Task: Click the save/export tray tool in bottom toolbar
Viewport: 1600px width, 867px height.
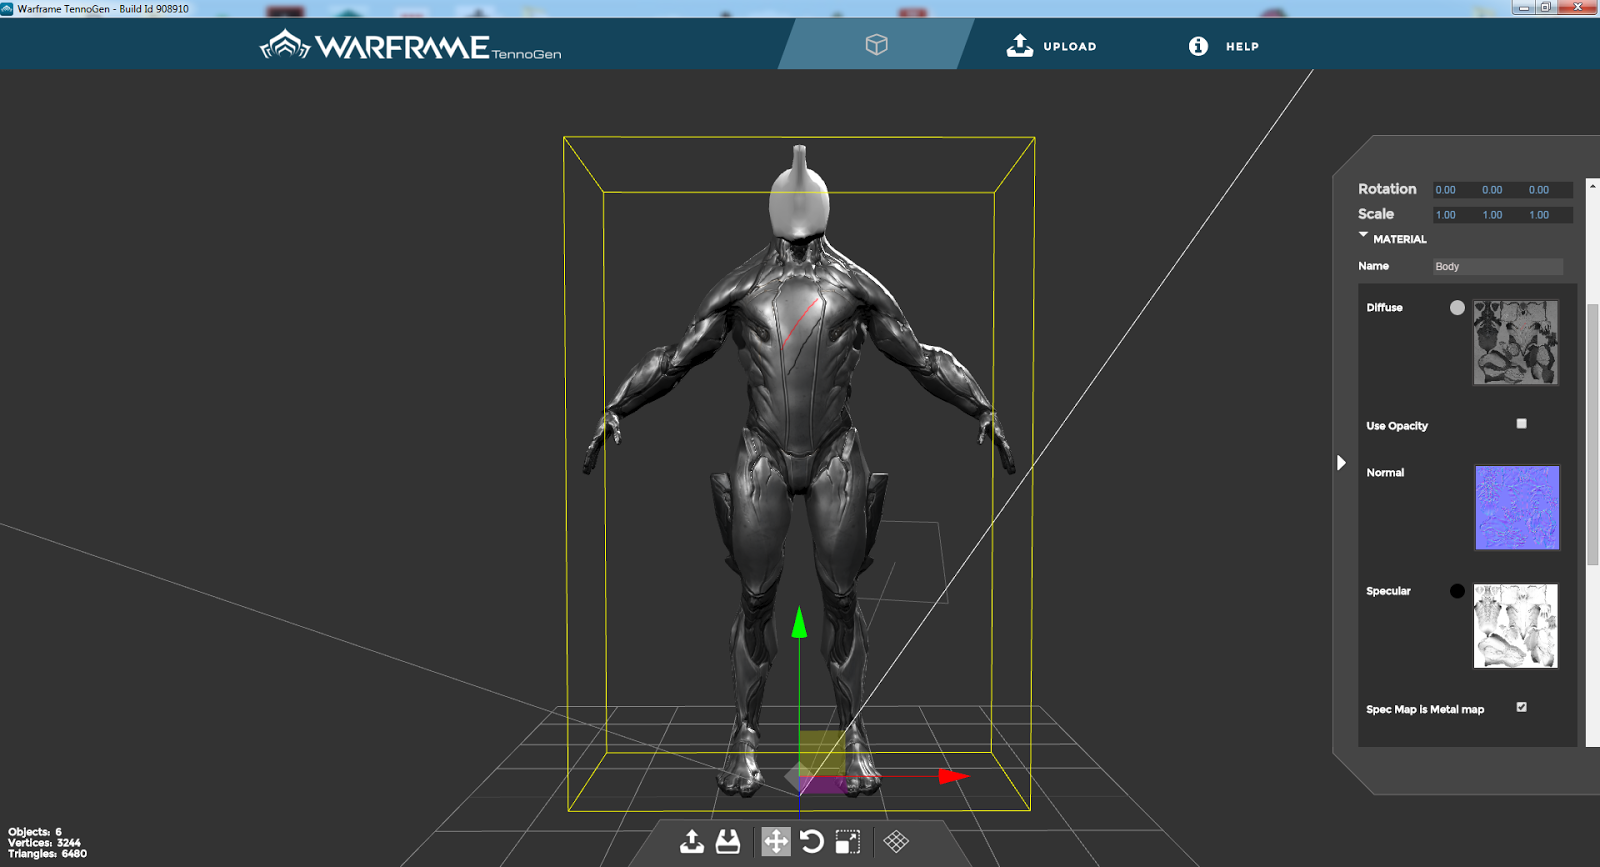Action: (728, 842)
